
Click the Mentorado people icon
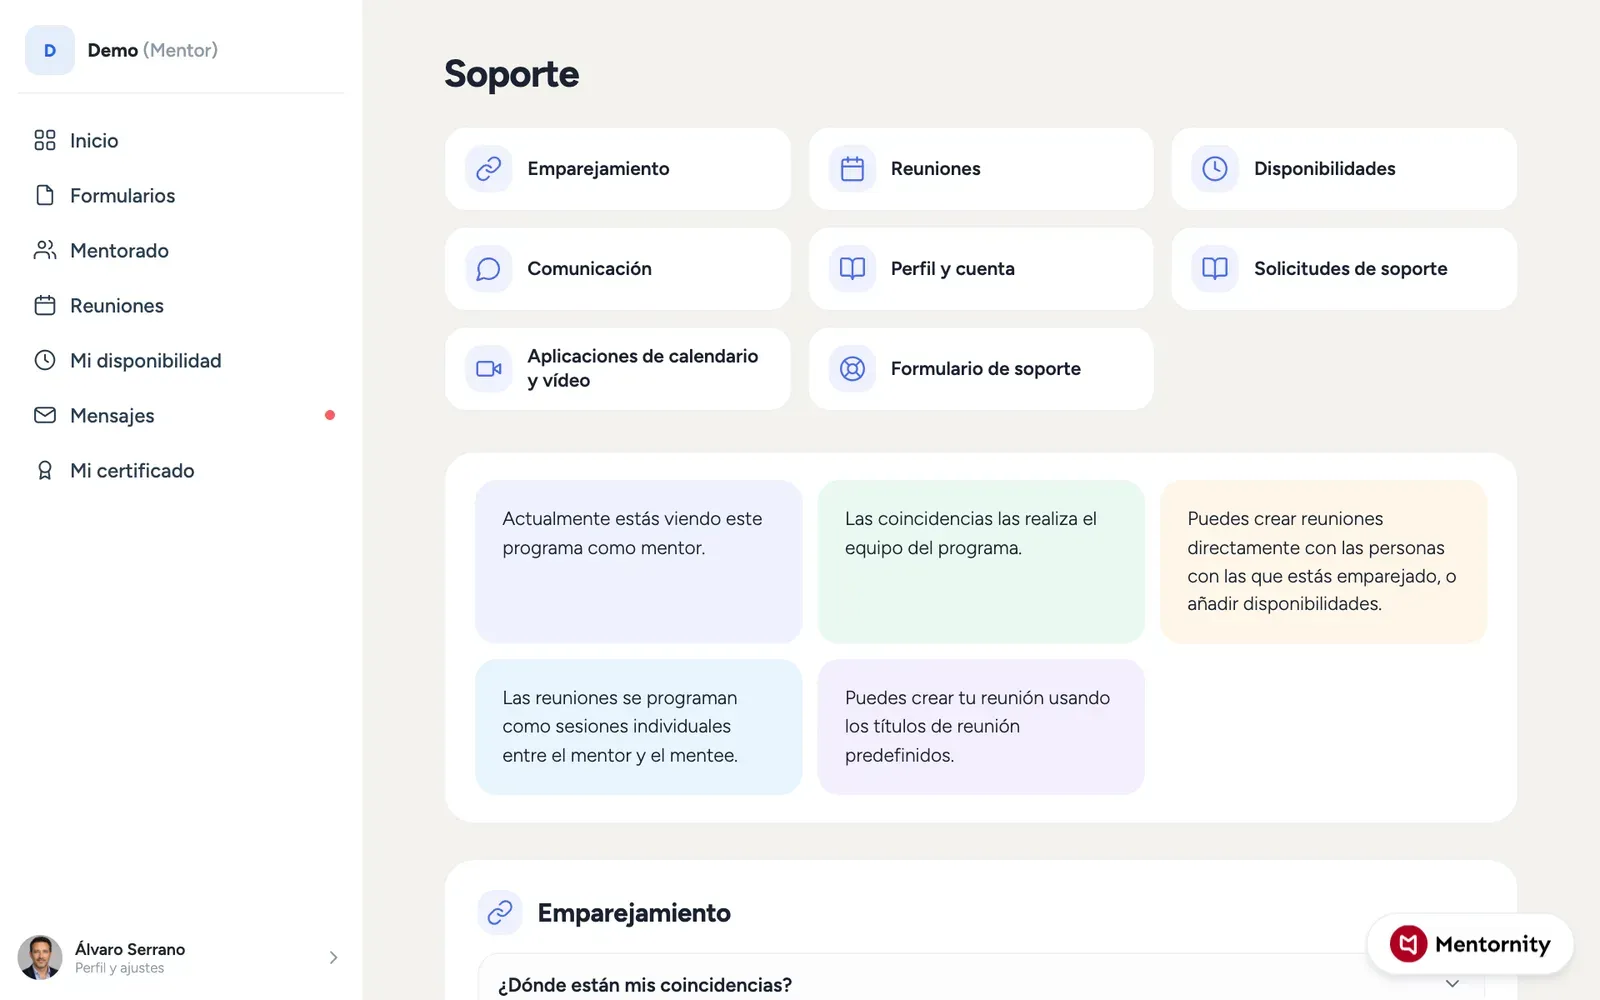pyautogui.click(x=45, y=250)
